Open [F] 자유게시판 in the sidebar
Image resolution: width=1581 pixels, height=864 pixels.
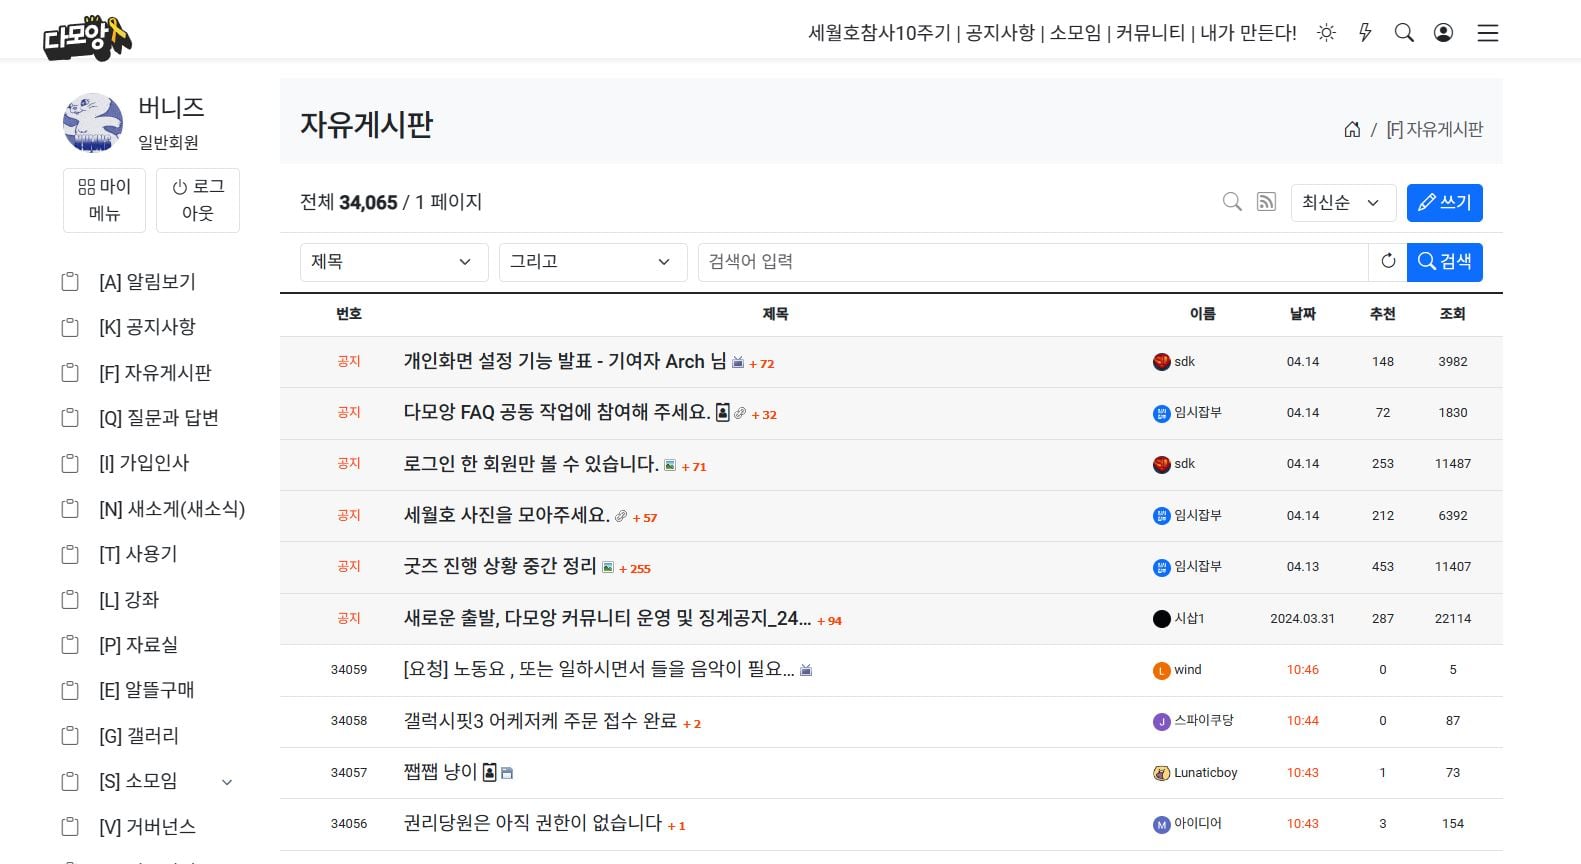pyautogui.click(x=155, y=373)
